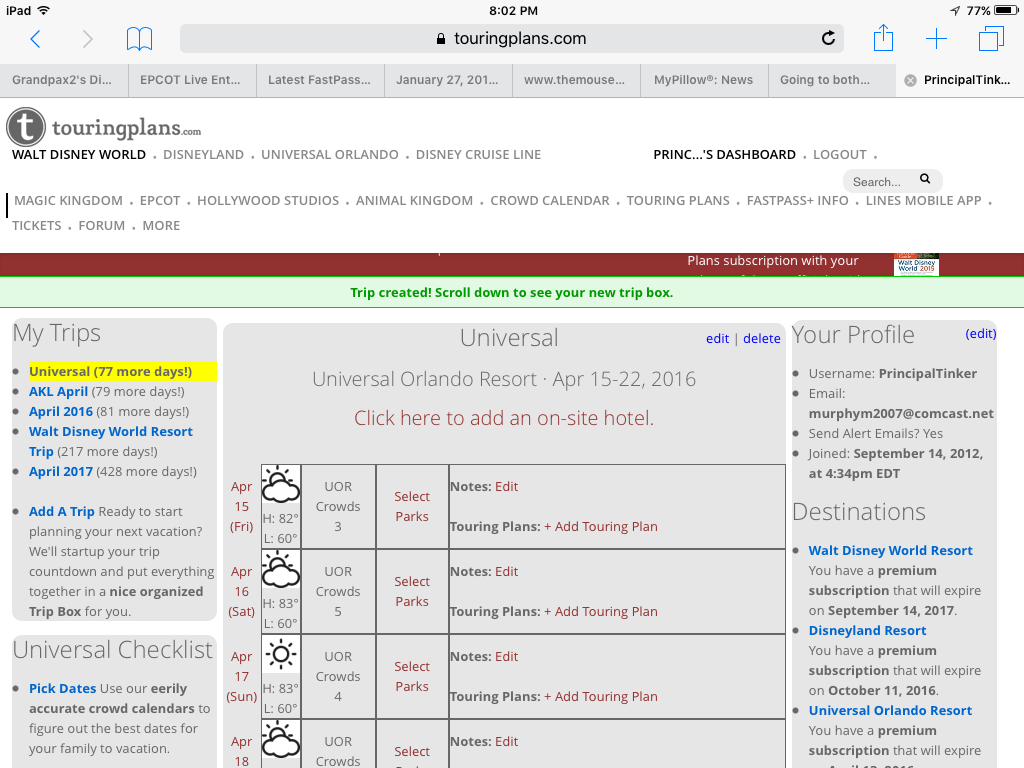Click Pick Dates in Universal Checklist

click(x=62, y=688)
